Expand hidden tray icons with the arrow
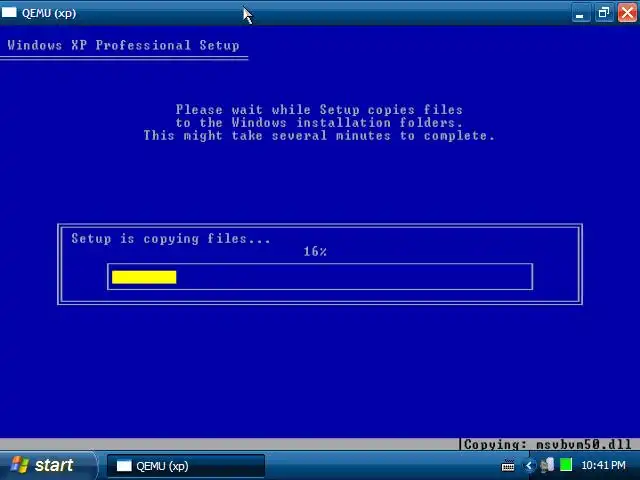Viewport: 640px width, 480px height. (529, 465)
